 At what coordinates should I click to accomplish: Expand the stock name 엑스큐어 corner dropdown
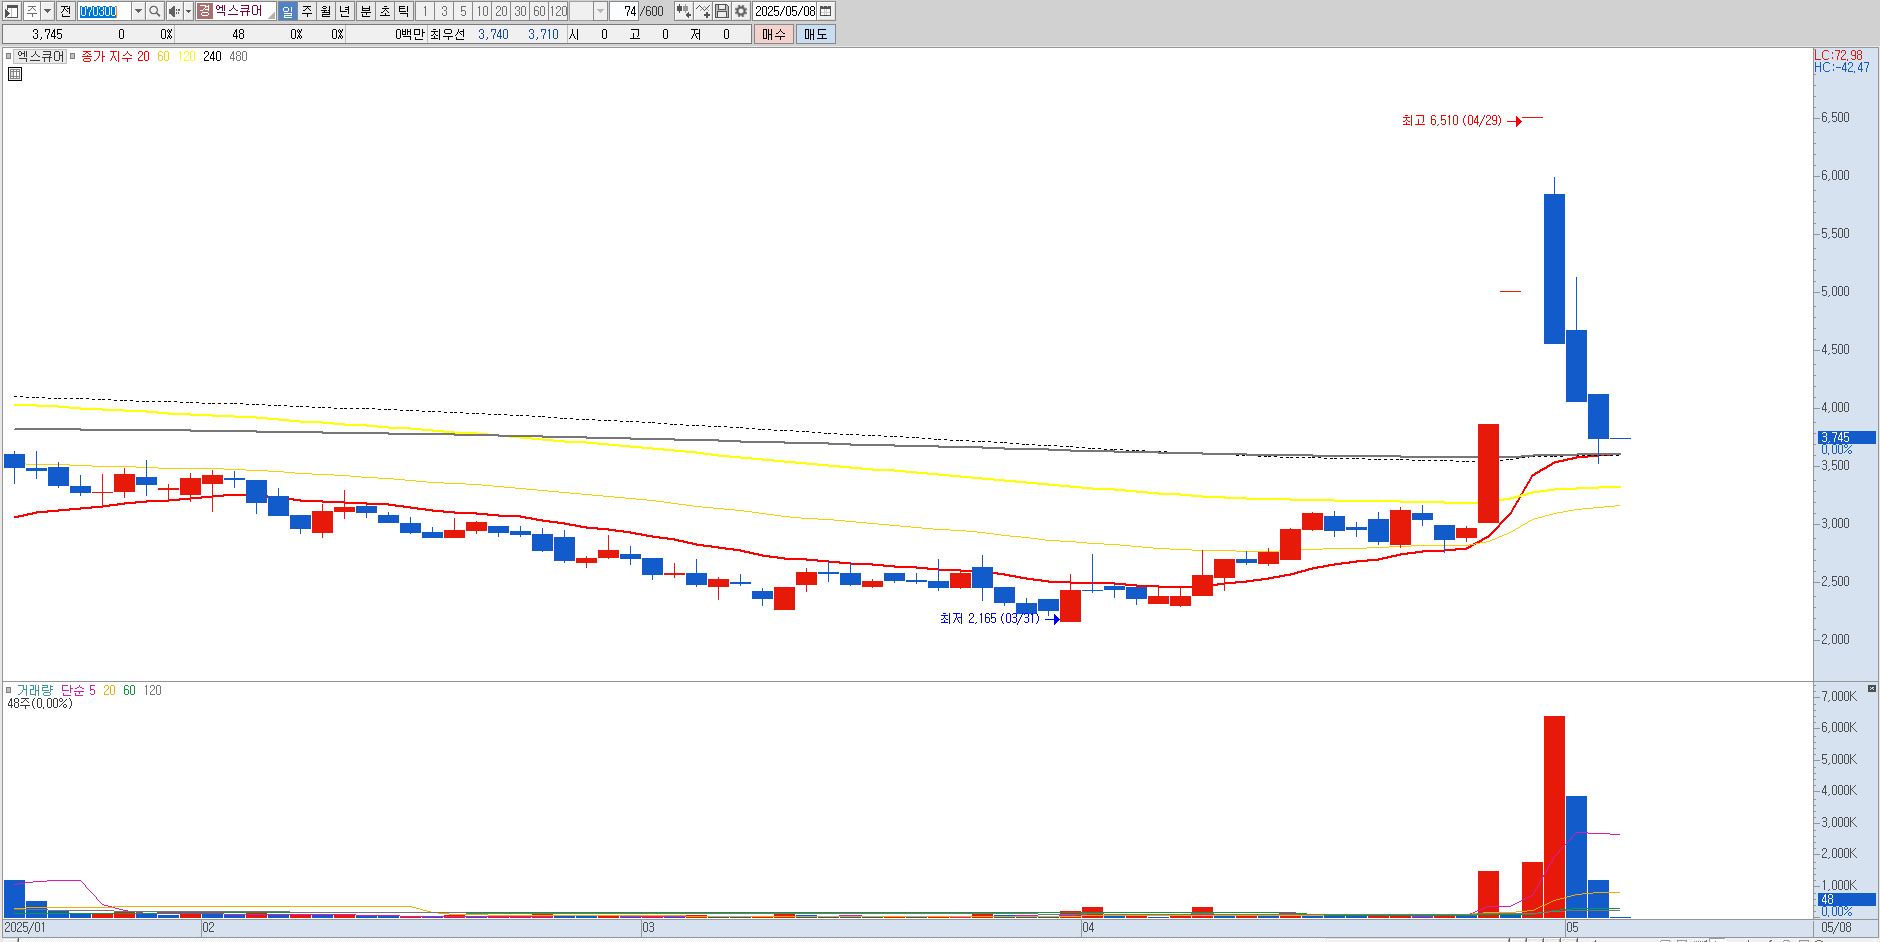click(271, 16)
